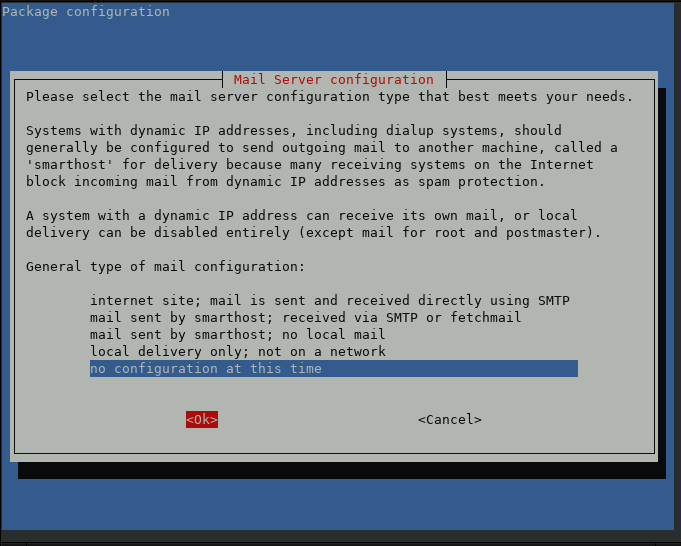Click the blue background below the dialog
This screenshot has width=681, height=546.
coord(339,504)
